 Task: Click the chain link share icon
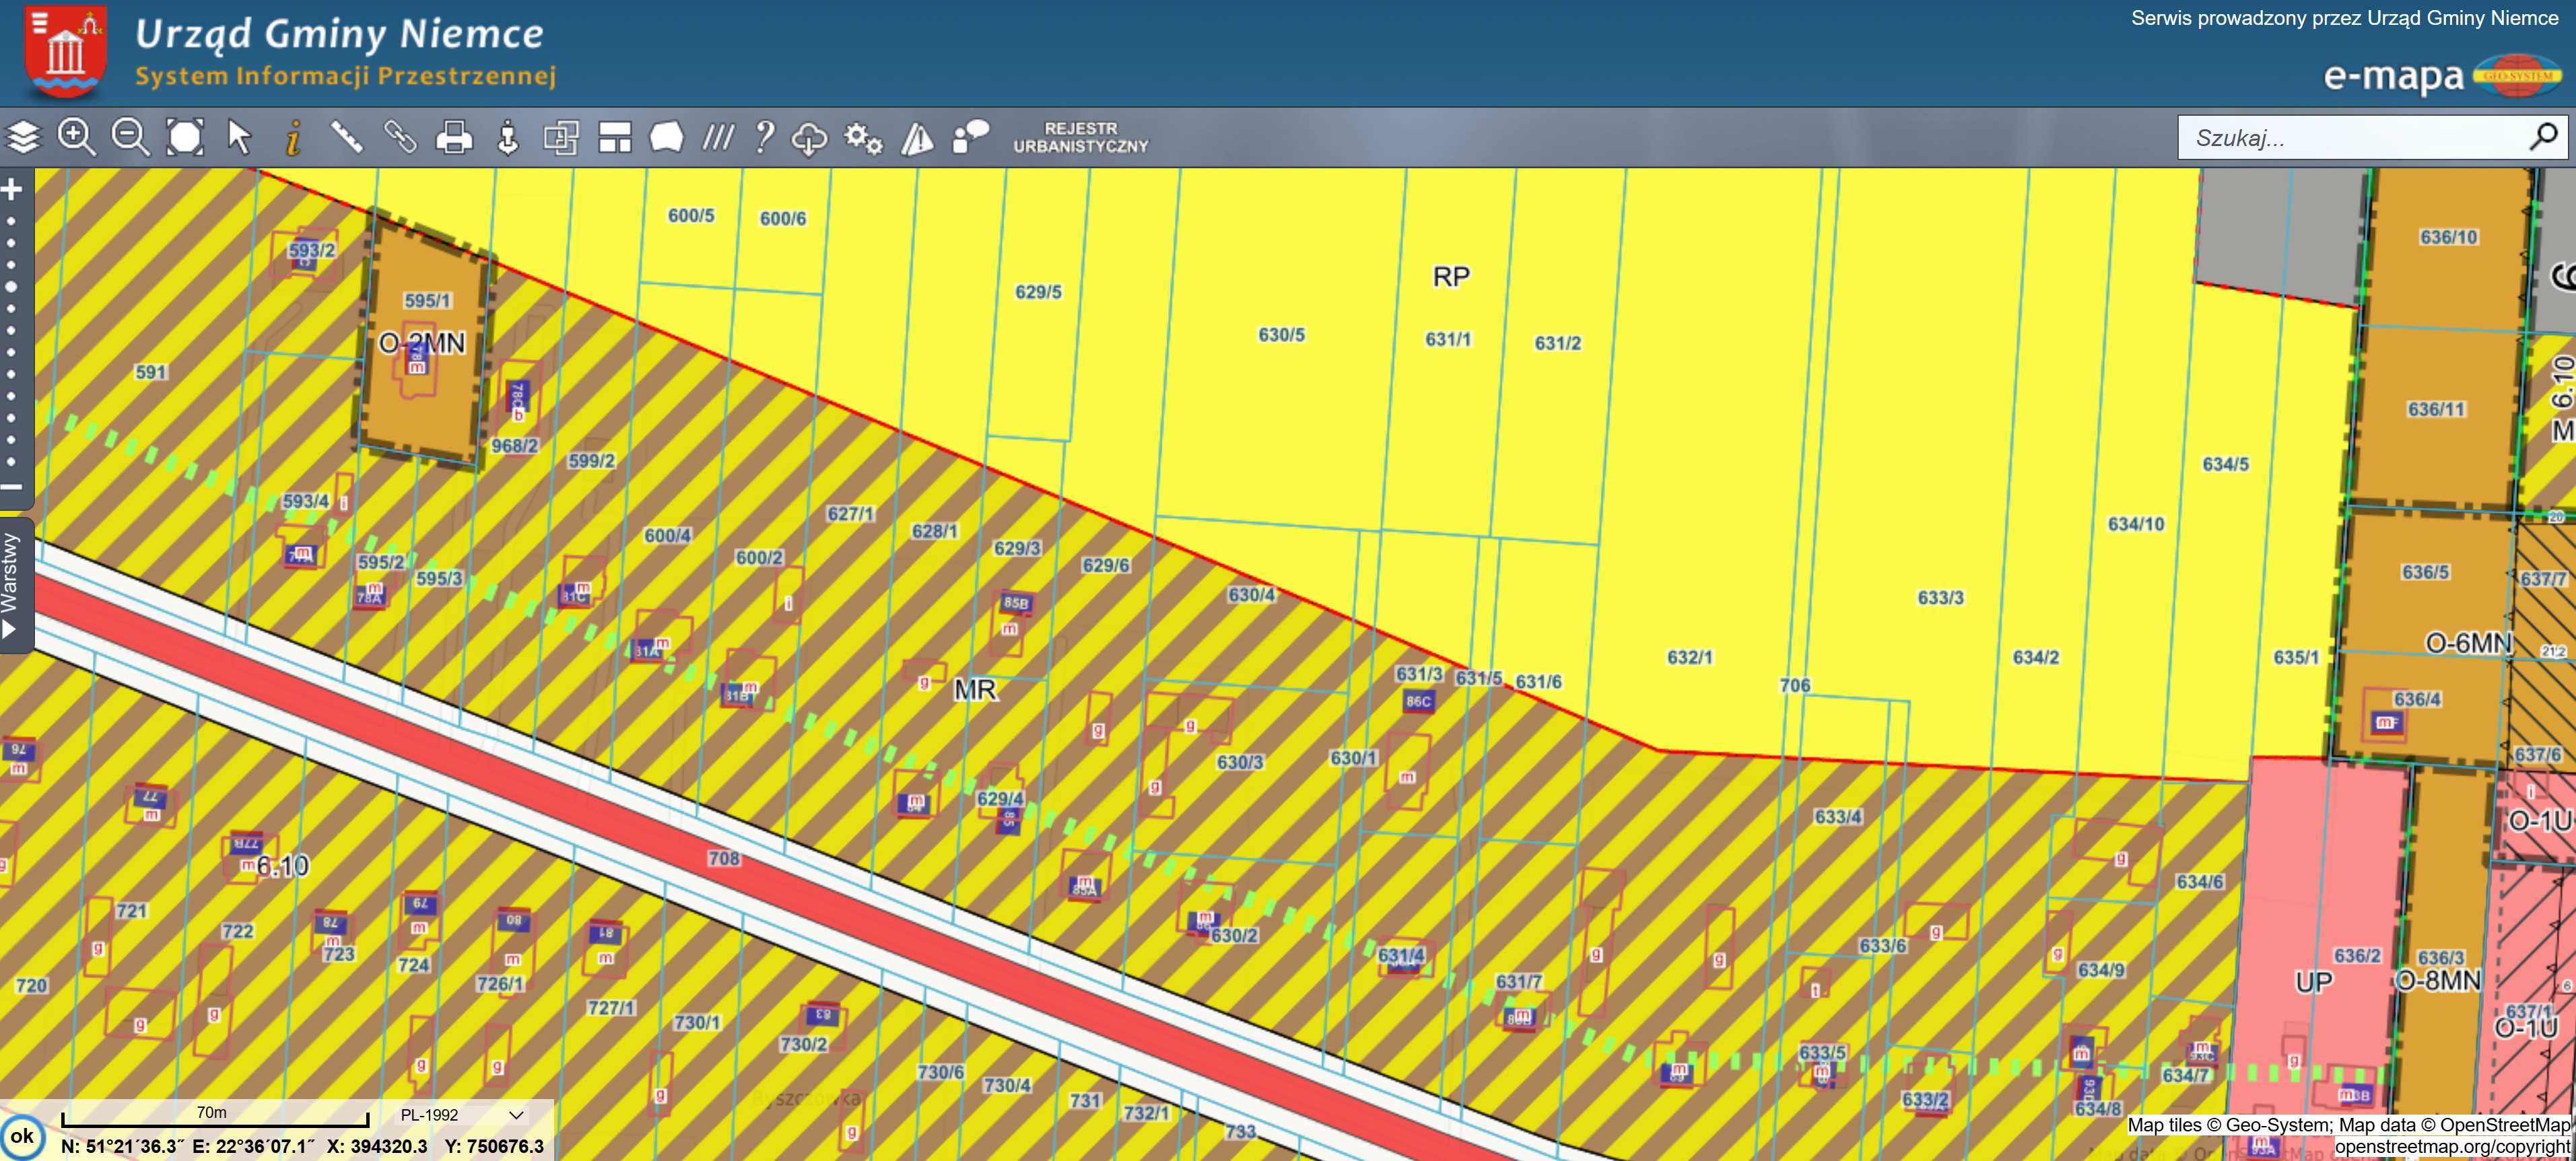tap(400, 137)
